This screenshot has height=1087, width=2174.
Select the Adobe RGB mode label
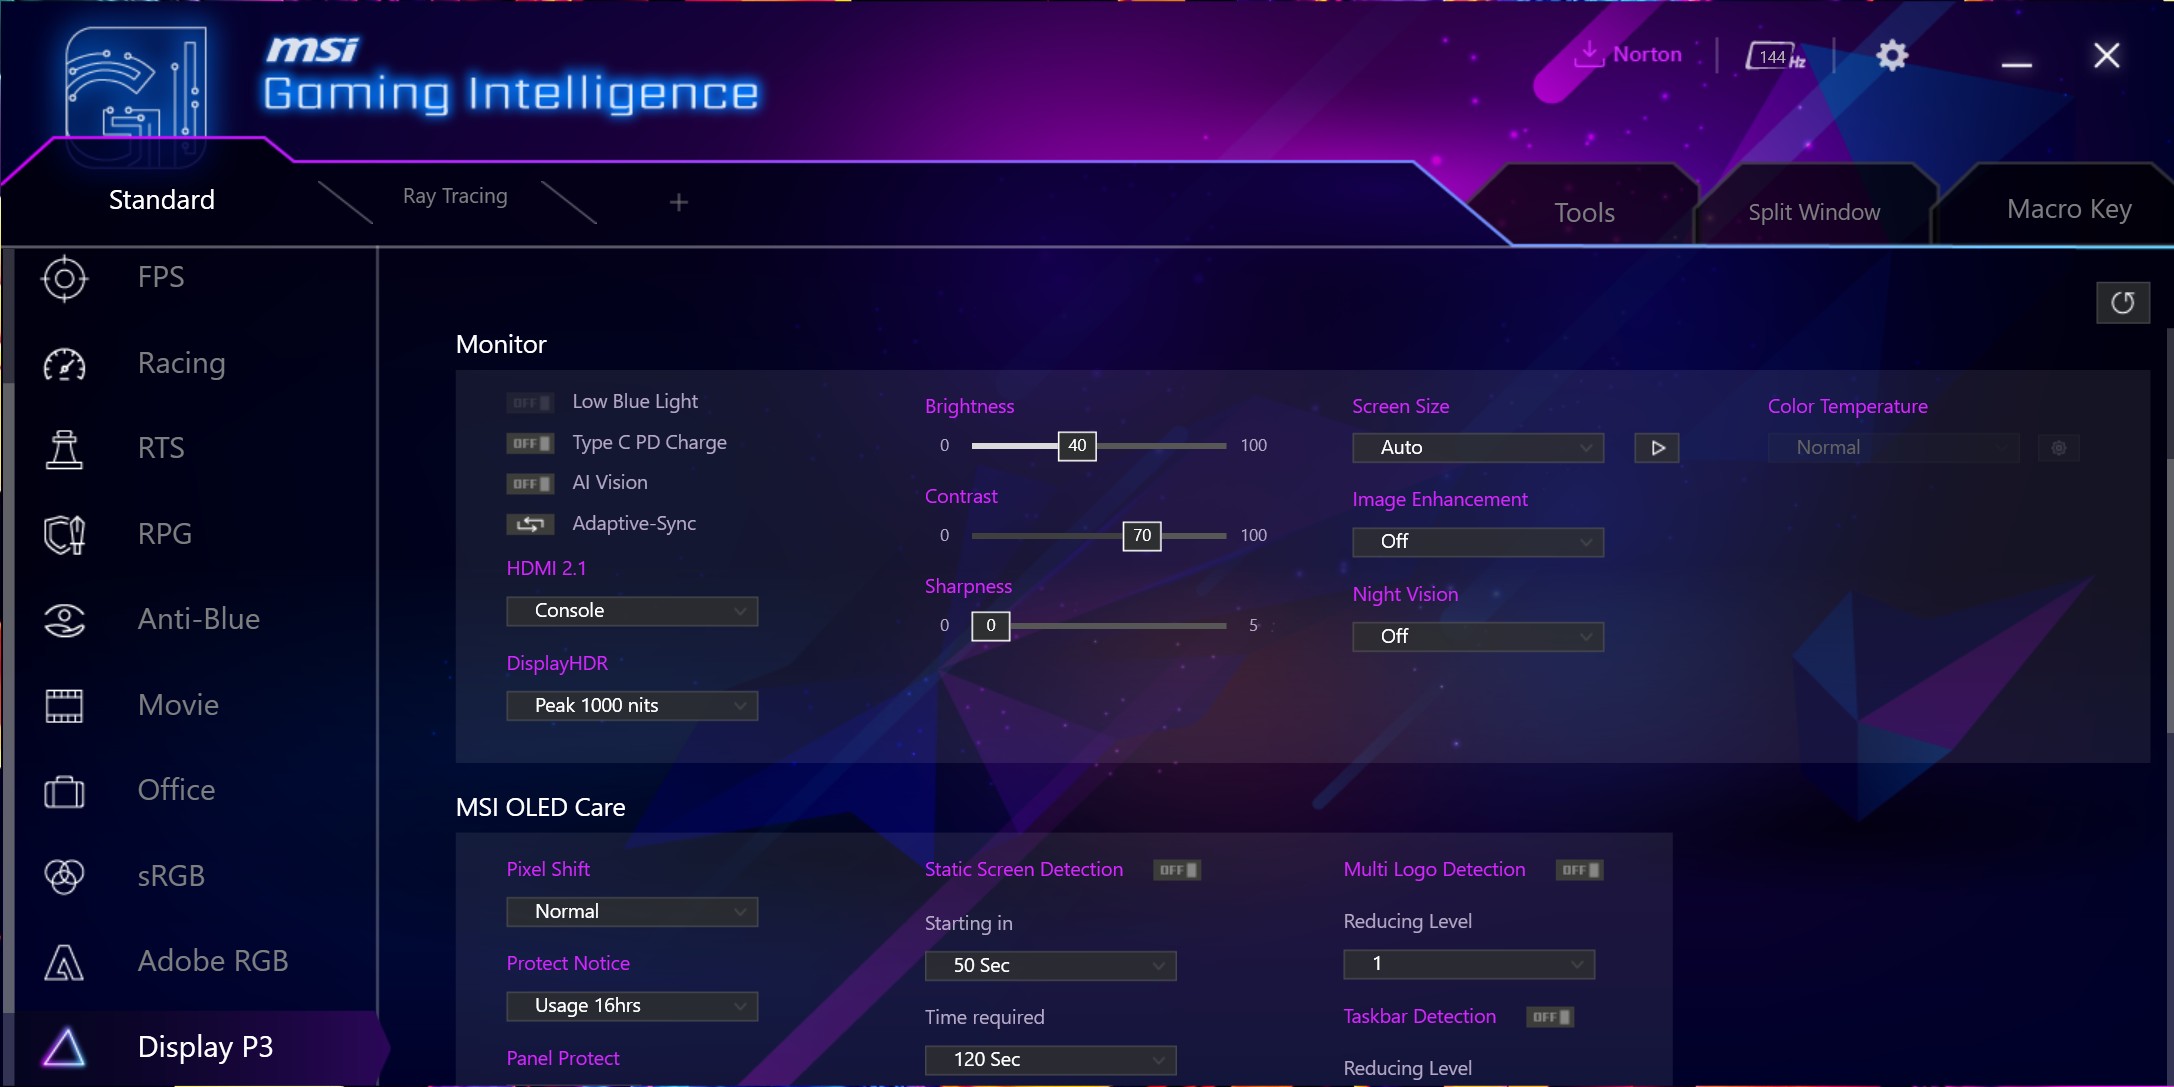(x=213, y=961)
